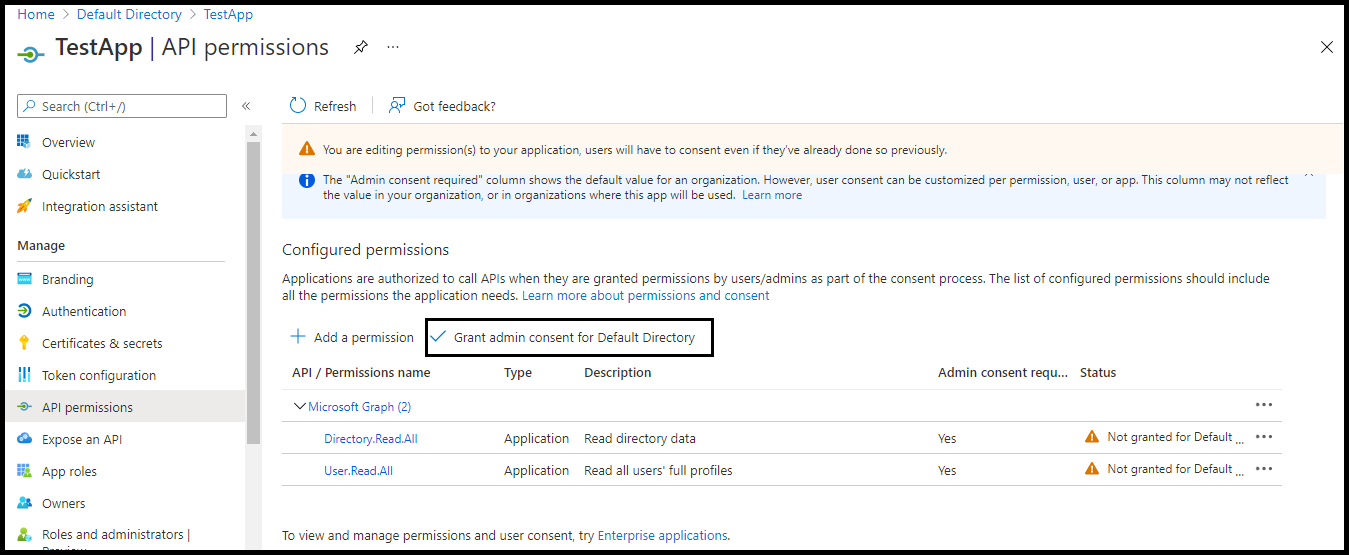Click the API / Permissions name column header
The height and width of the screenshot is (555, 1349).
361,372
